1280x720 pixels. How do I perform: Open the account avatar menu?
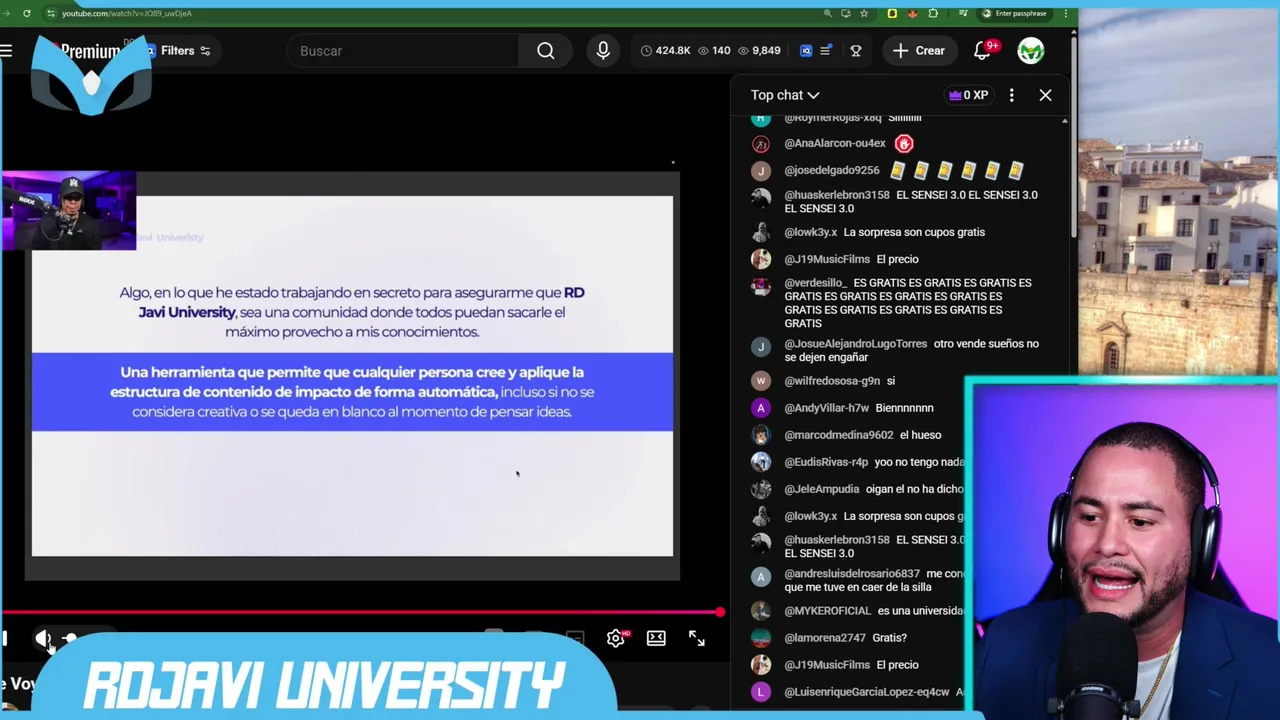[x=1031, y=50]
